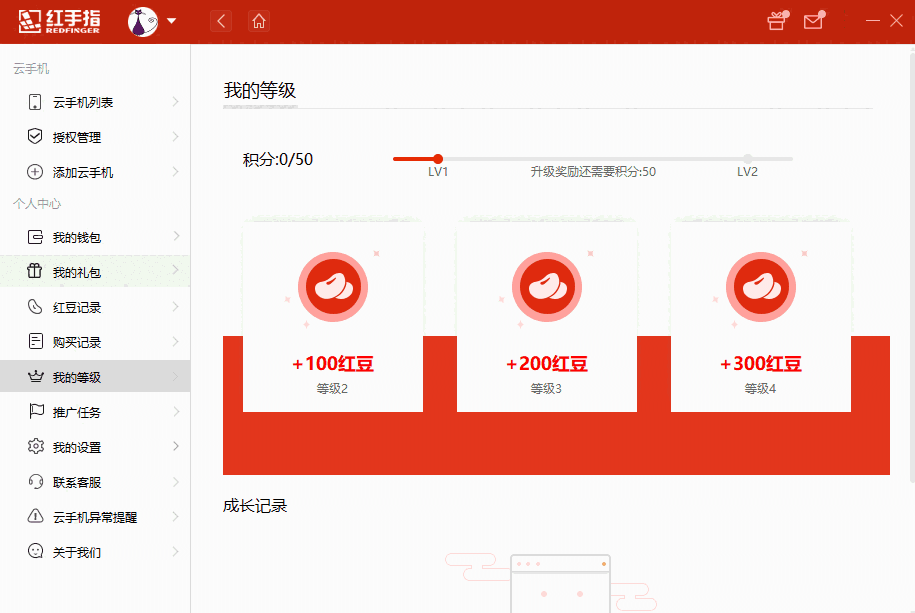Expand chevron next to 添加云手机
Viewport: 915px width, 613px height.
click(x=175, y=172)
